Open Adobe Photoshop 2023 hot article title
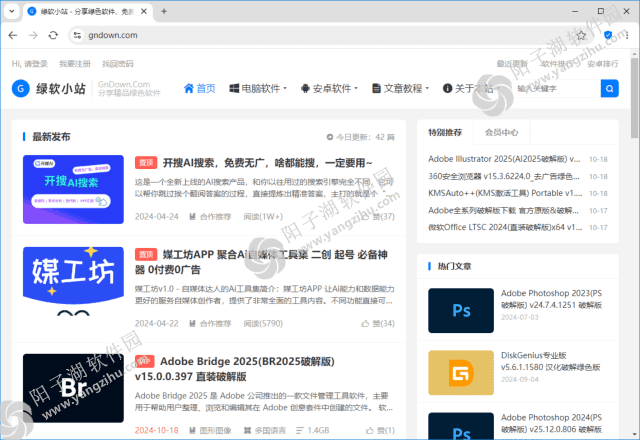 pos(551,299)
